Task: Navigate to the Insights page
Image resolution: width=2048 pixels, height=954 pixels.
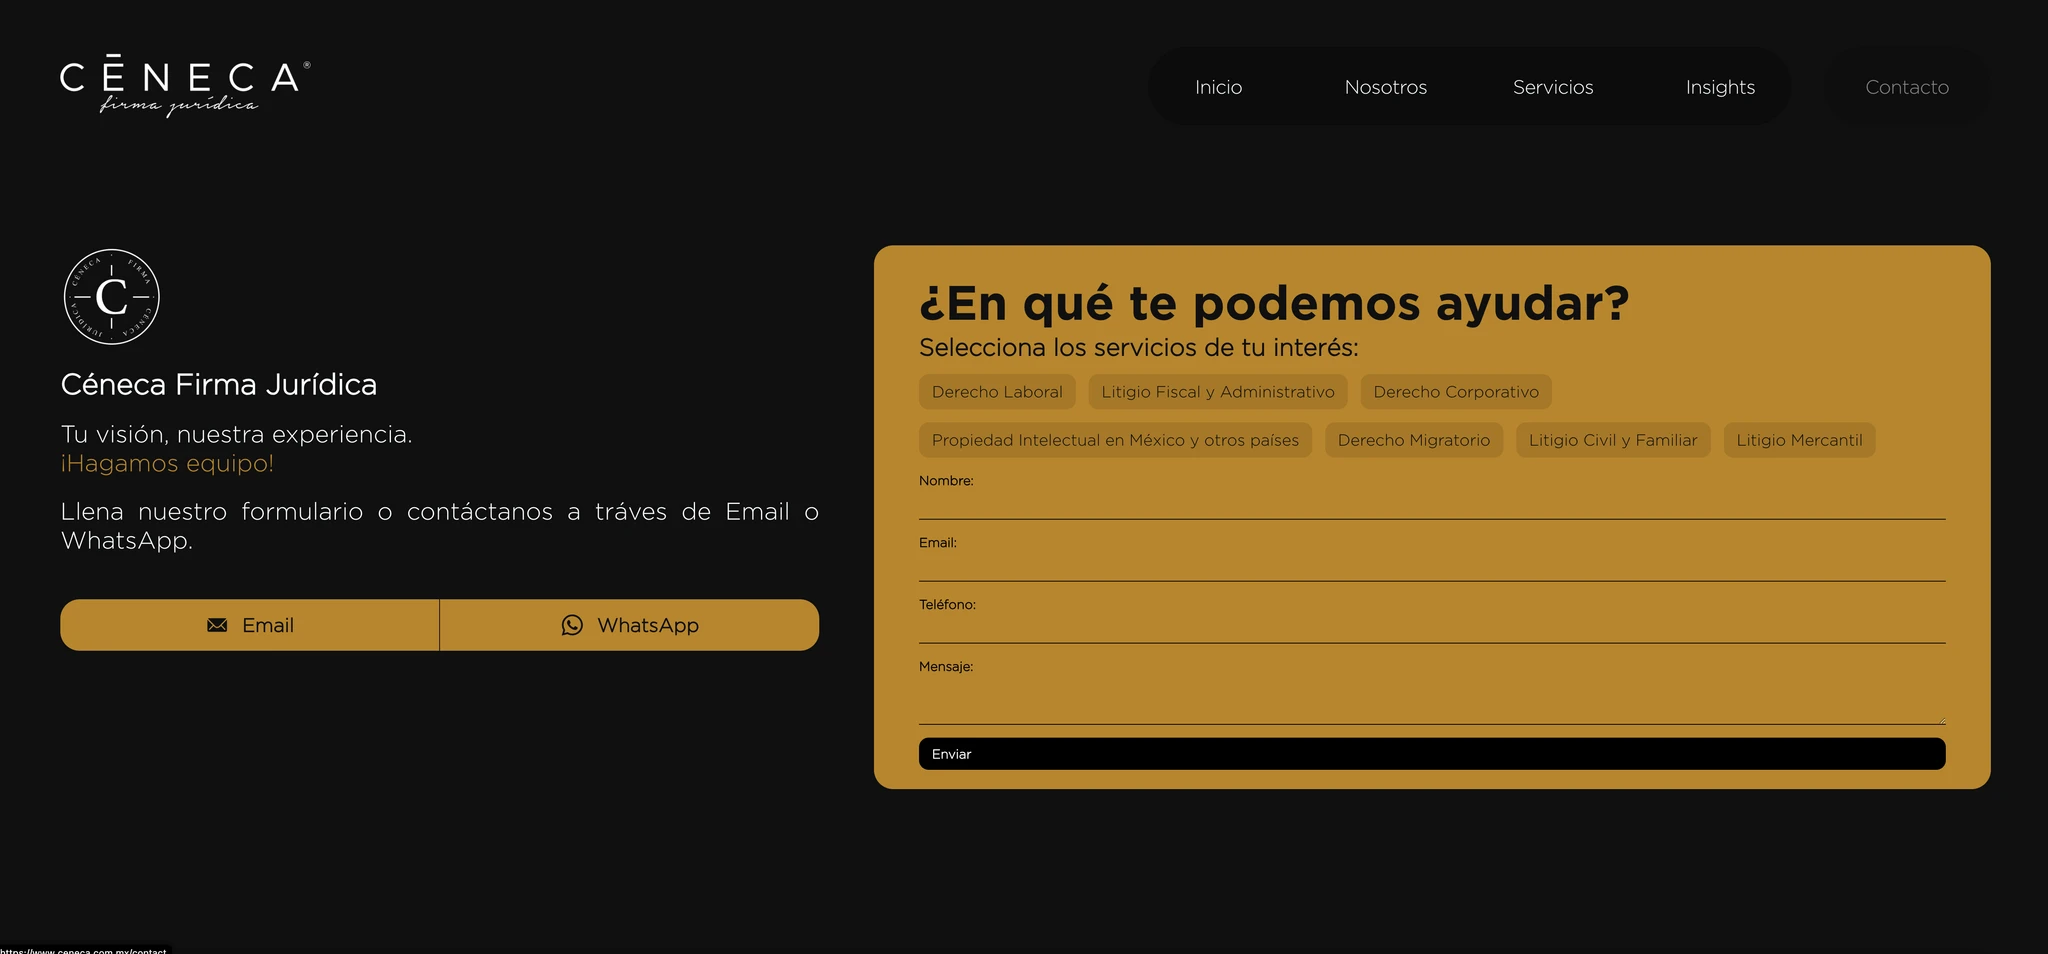Action: [x=1720, y=87]
